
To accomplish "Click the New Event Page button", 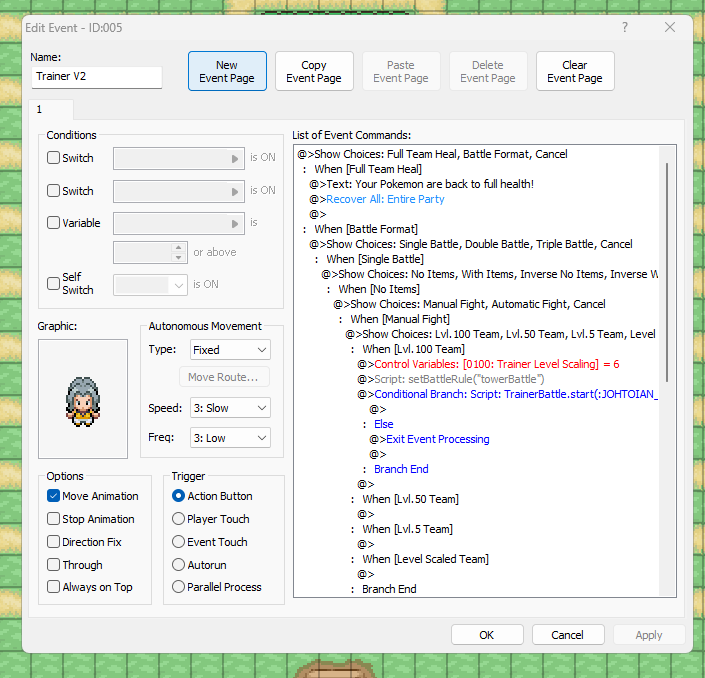I will click(227, 72).
